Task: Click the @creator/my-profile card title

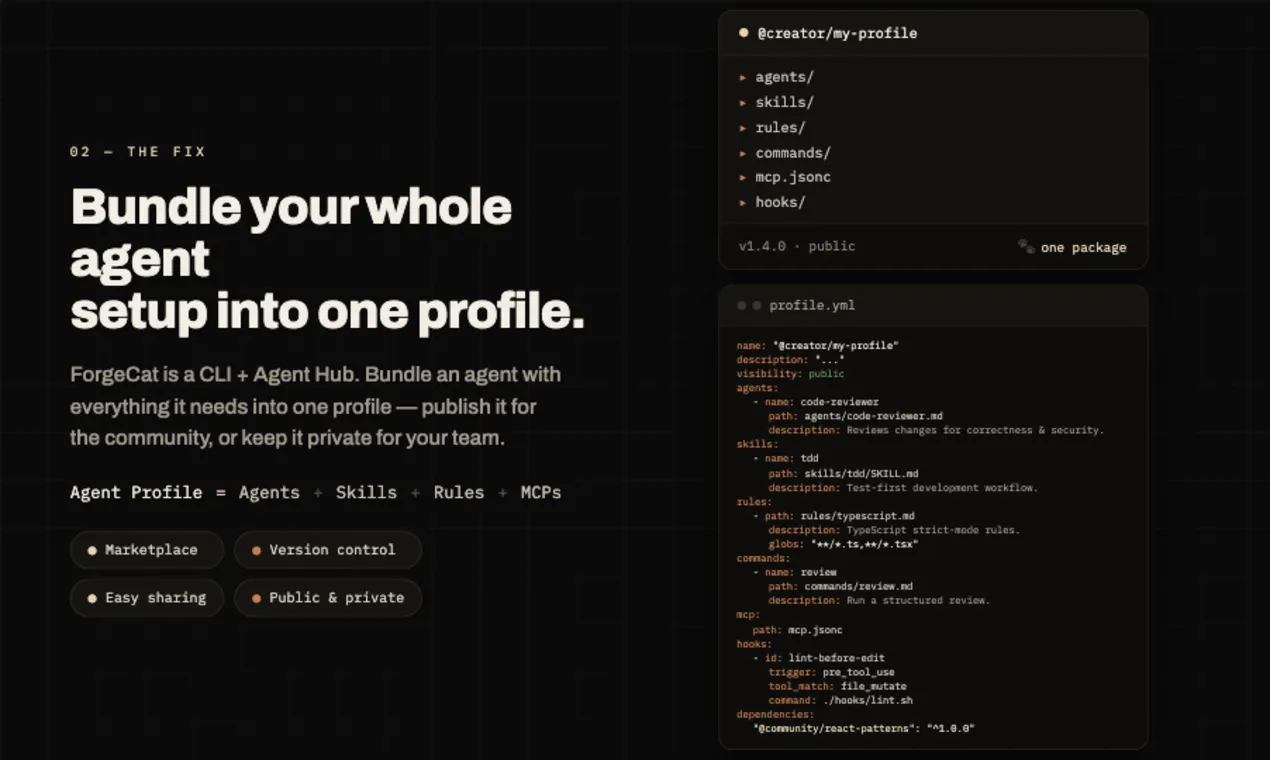Action: coord(837,33)
